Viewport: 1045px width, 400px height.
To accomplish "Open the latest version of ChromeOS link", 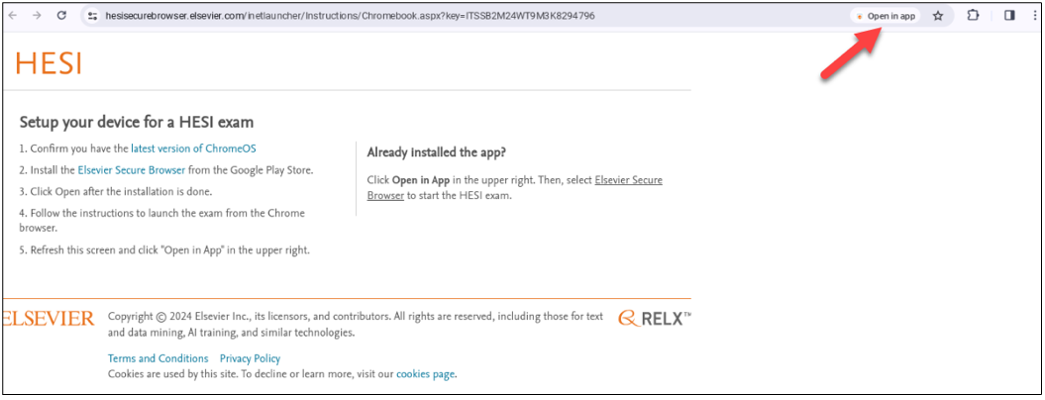I will [x=193, y=149].
